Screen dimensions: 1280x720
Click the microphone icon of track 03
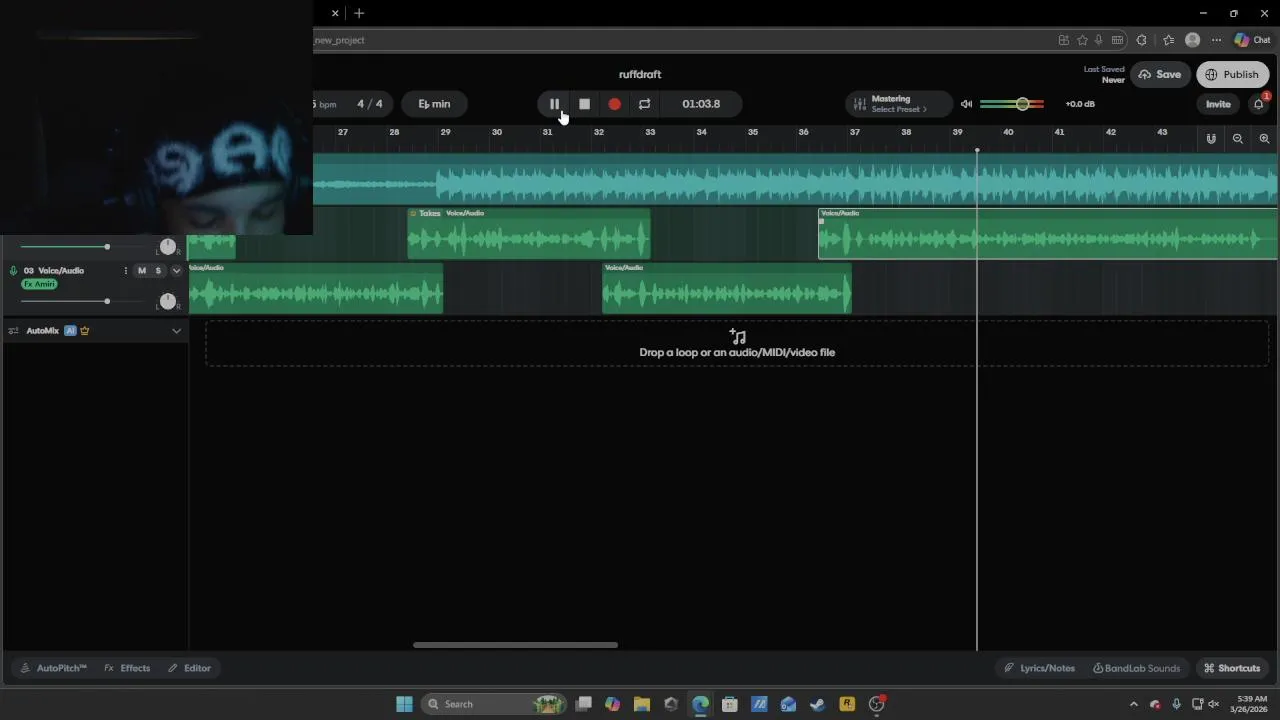pyautogui.click(x=13, y=271)
